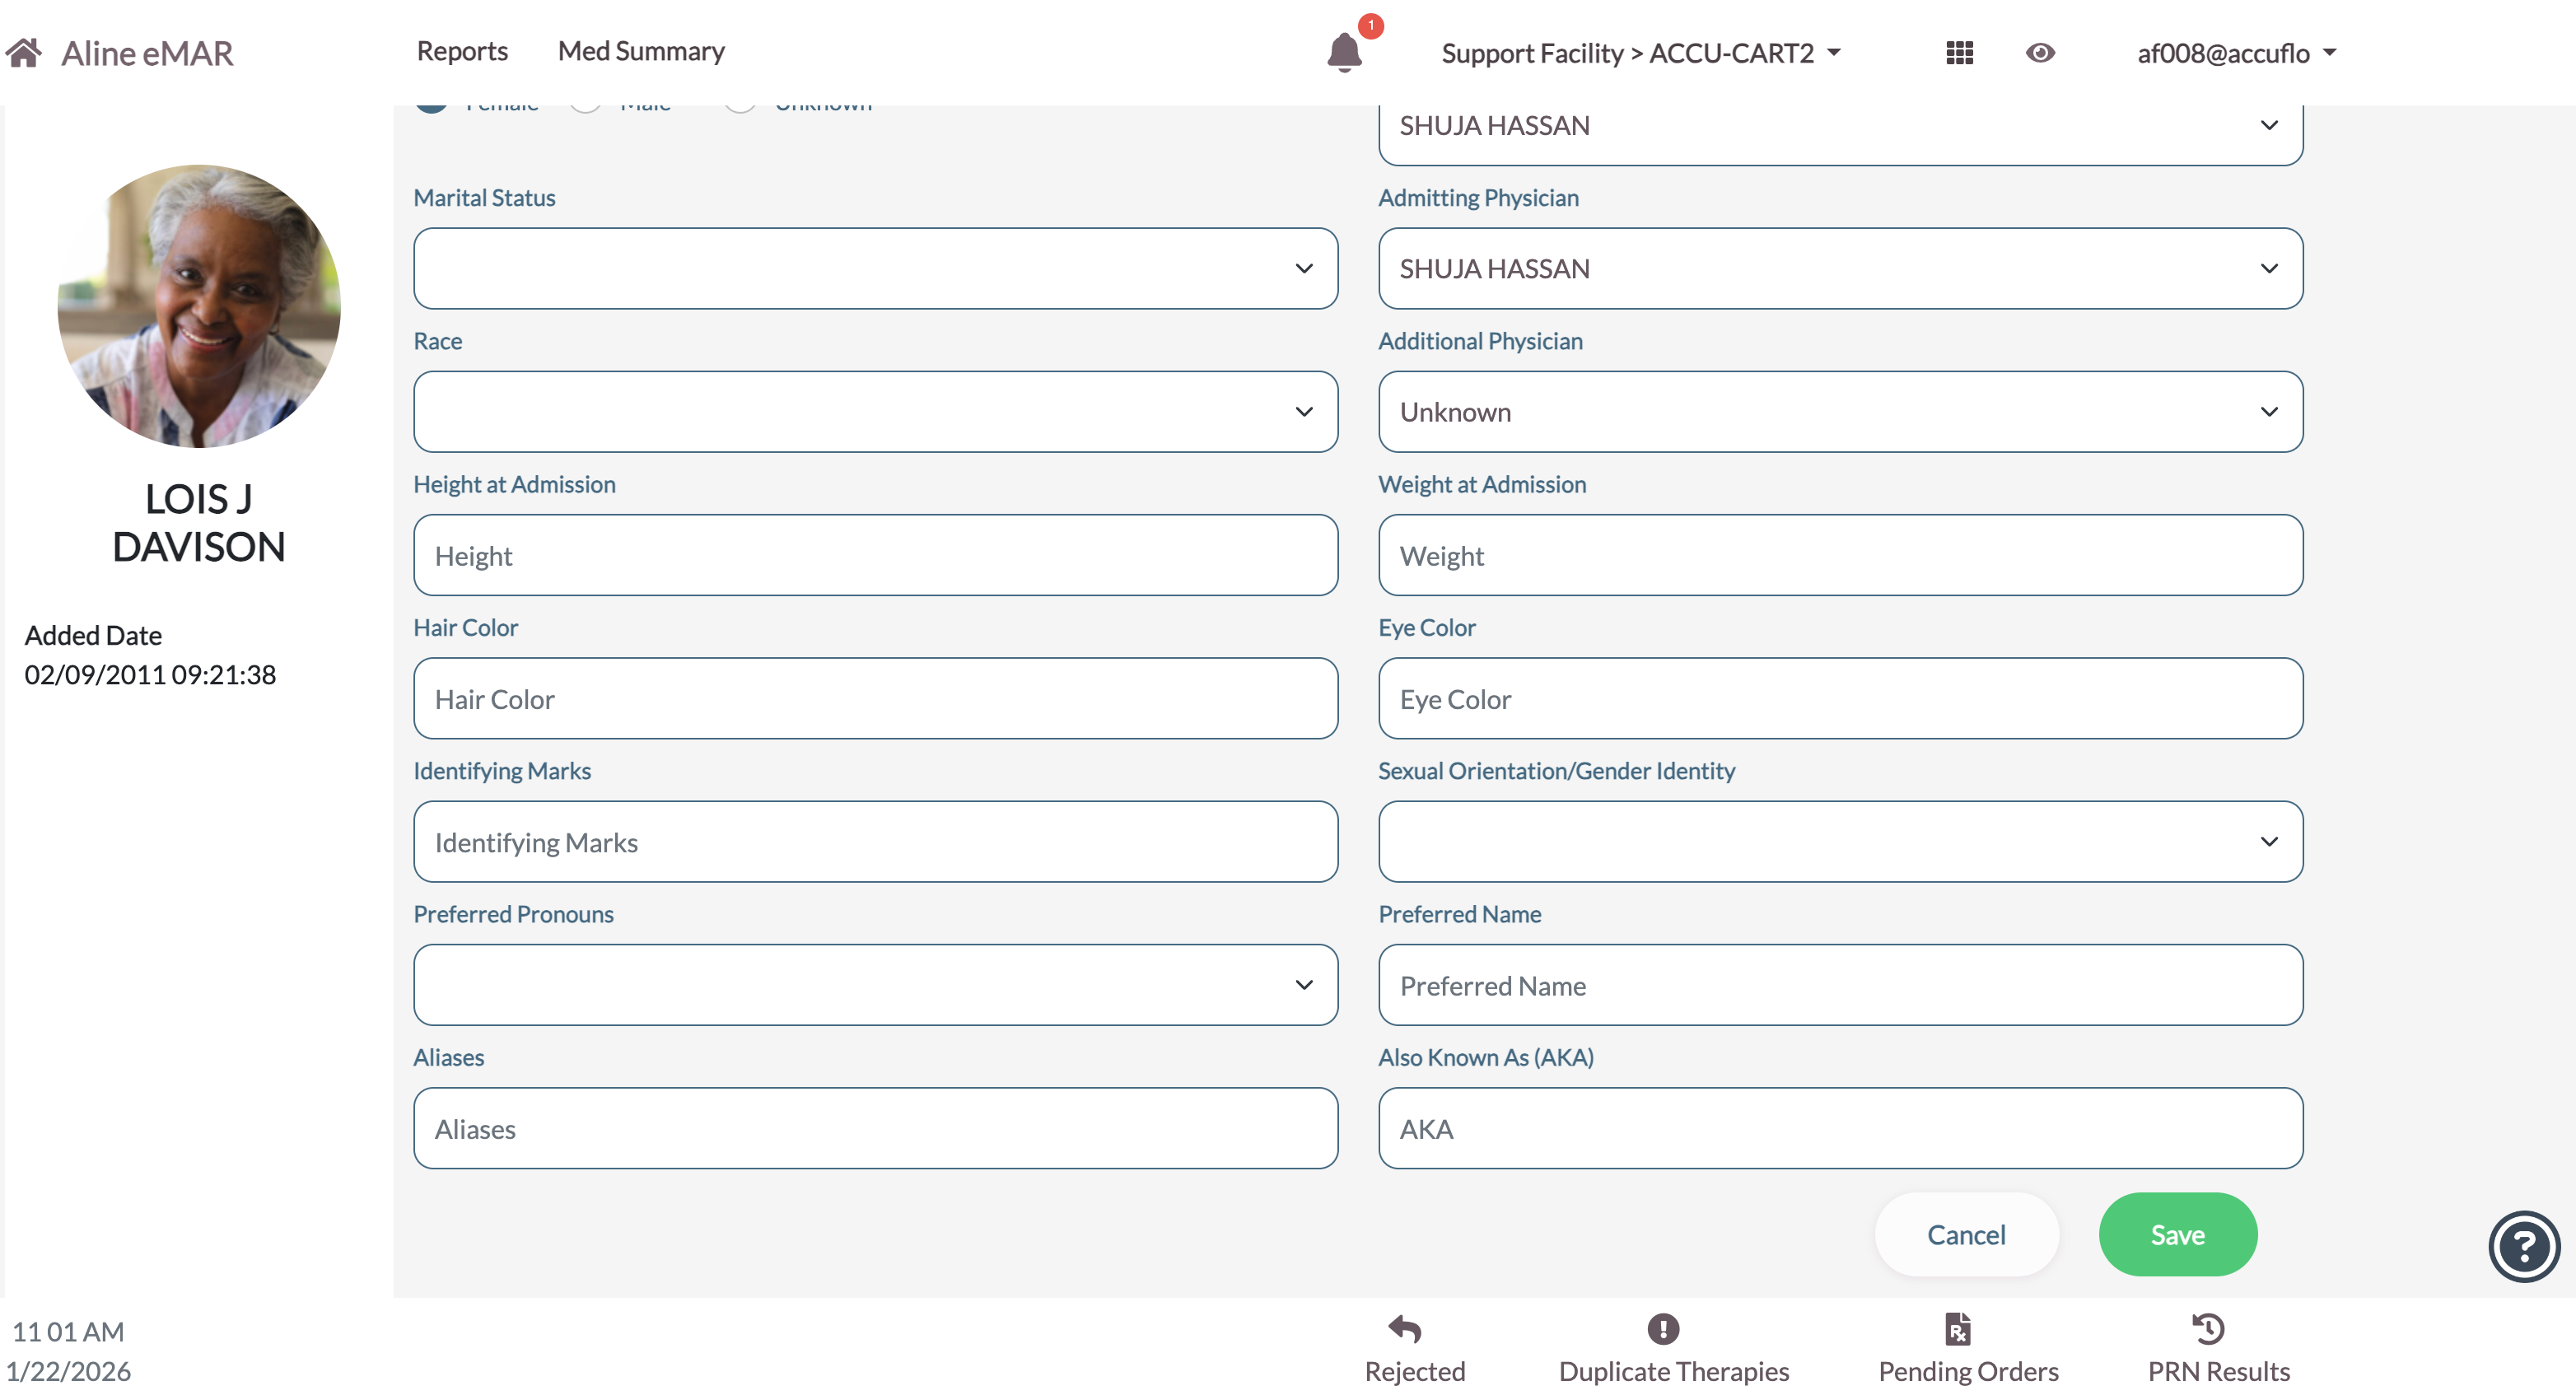Open the Reports menu
The image size is (2576, 1395).
pos(462,51)
